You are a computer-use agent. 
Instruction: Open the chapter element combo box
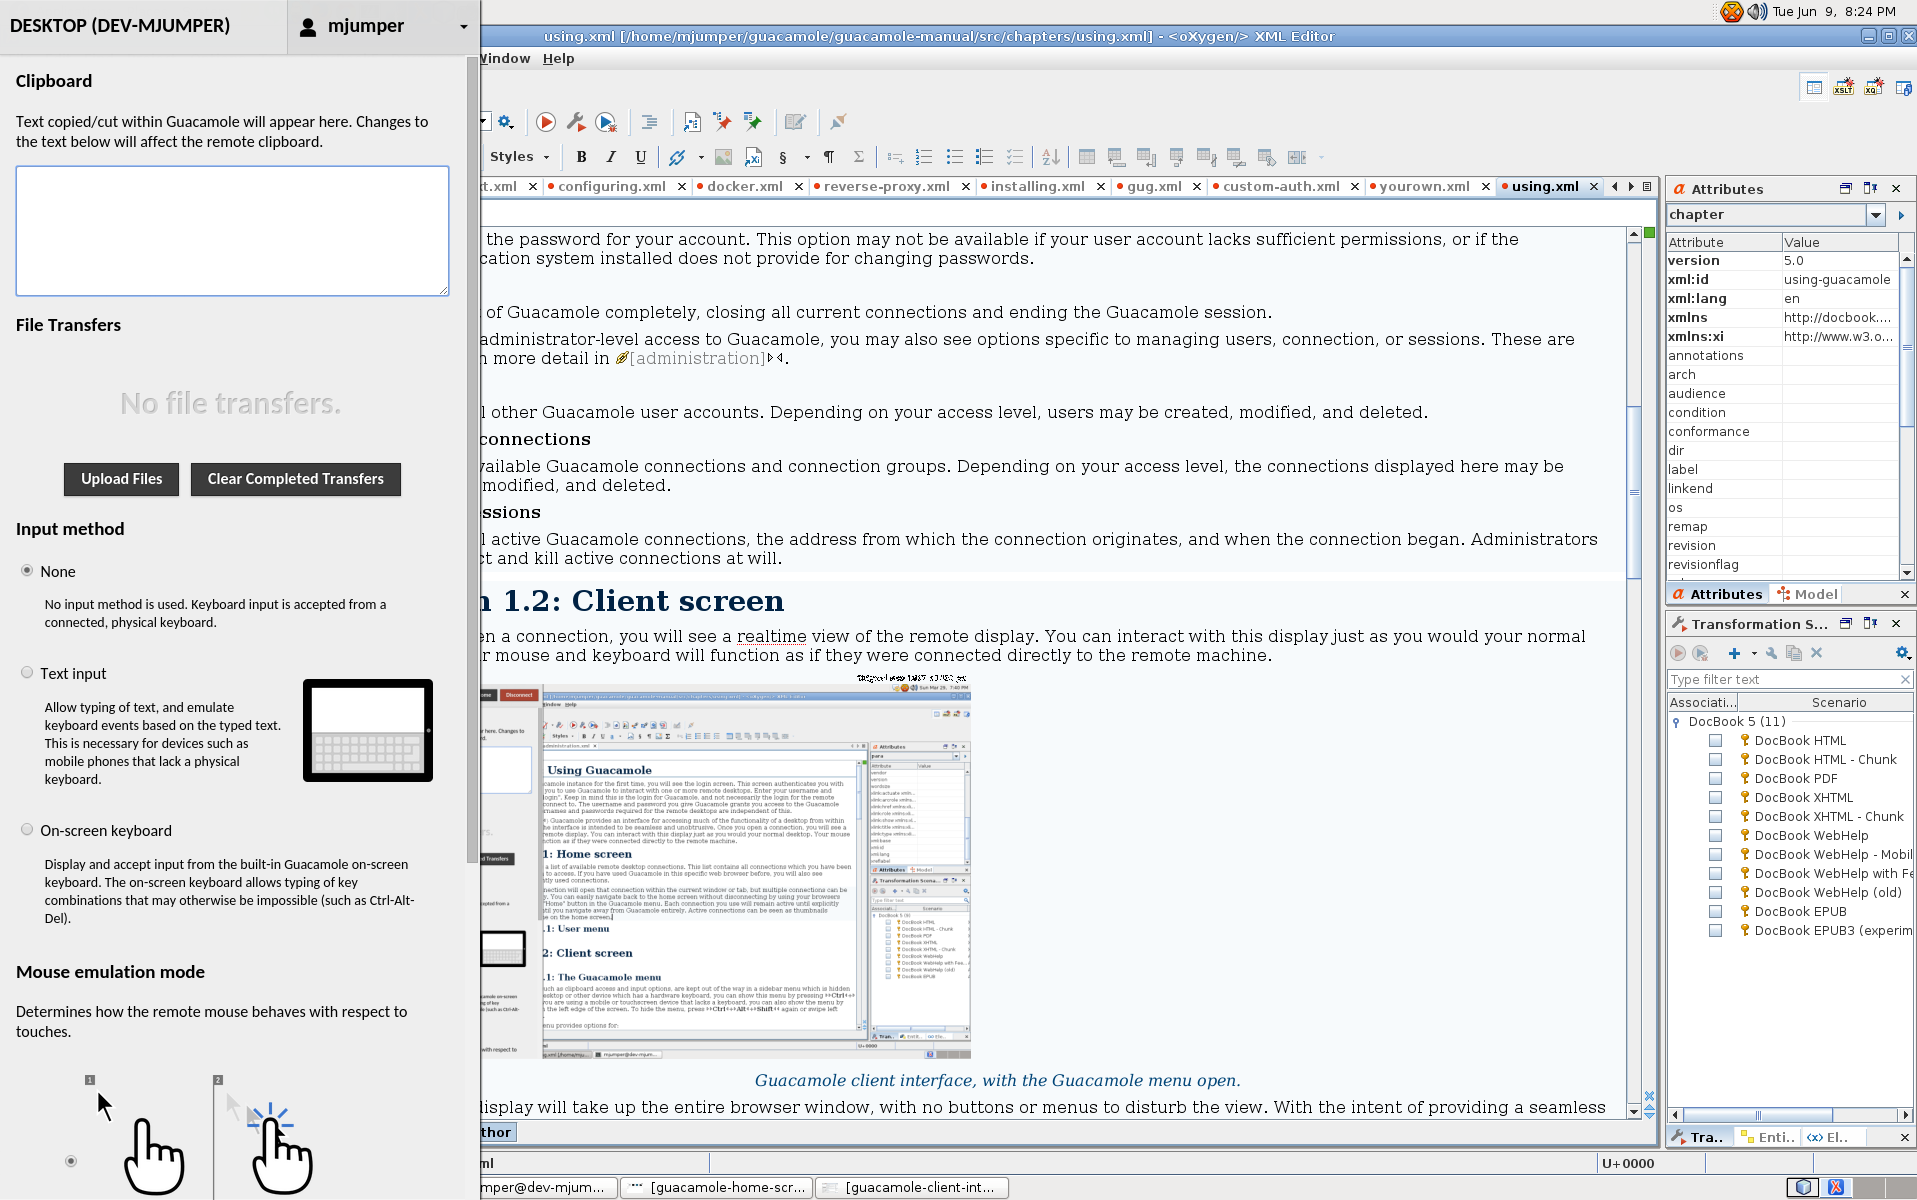pos(1875,215)
